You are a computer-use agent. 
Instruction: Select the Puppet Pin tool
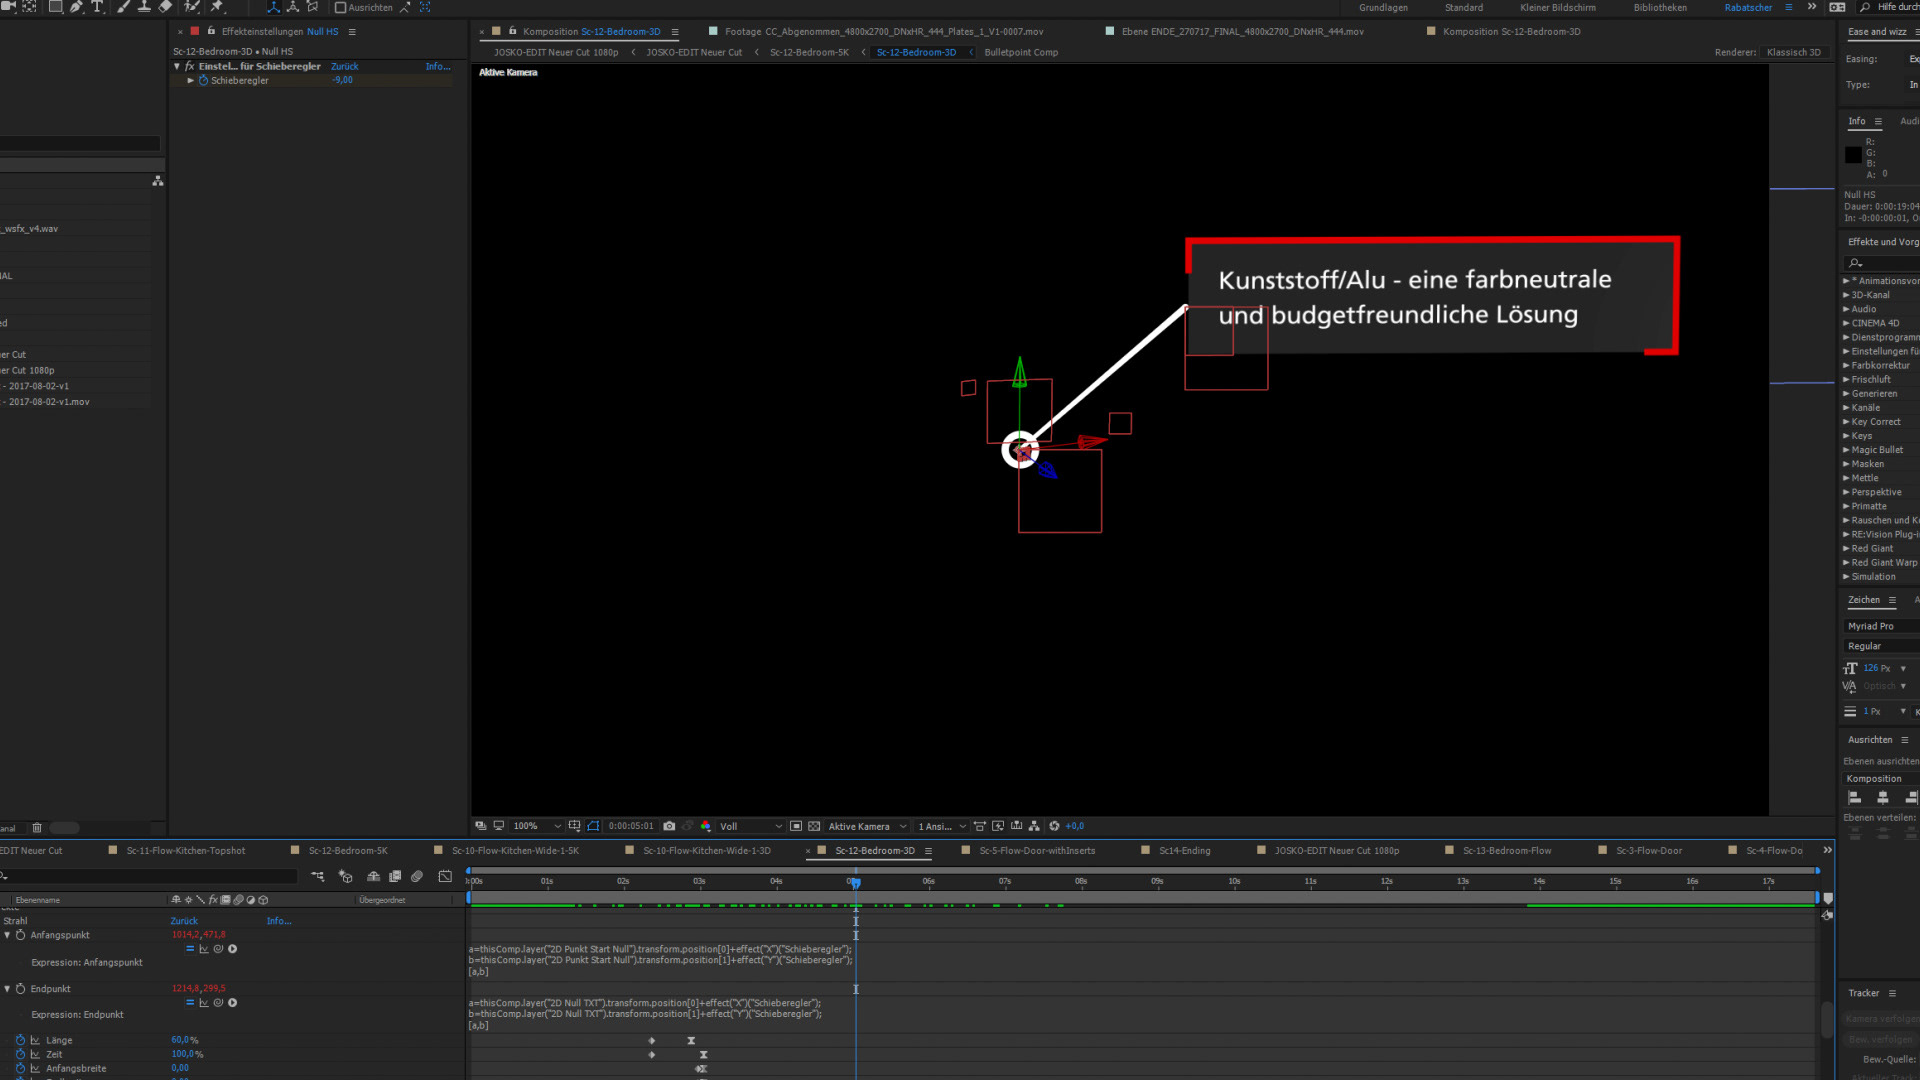(217, 7)
